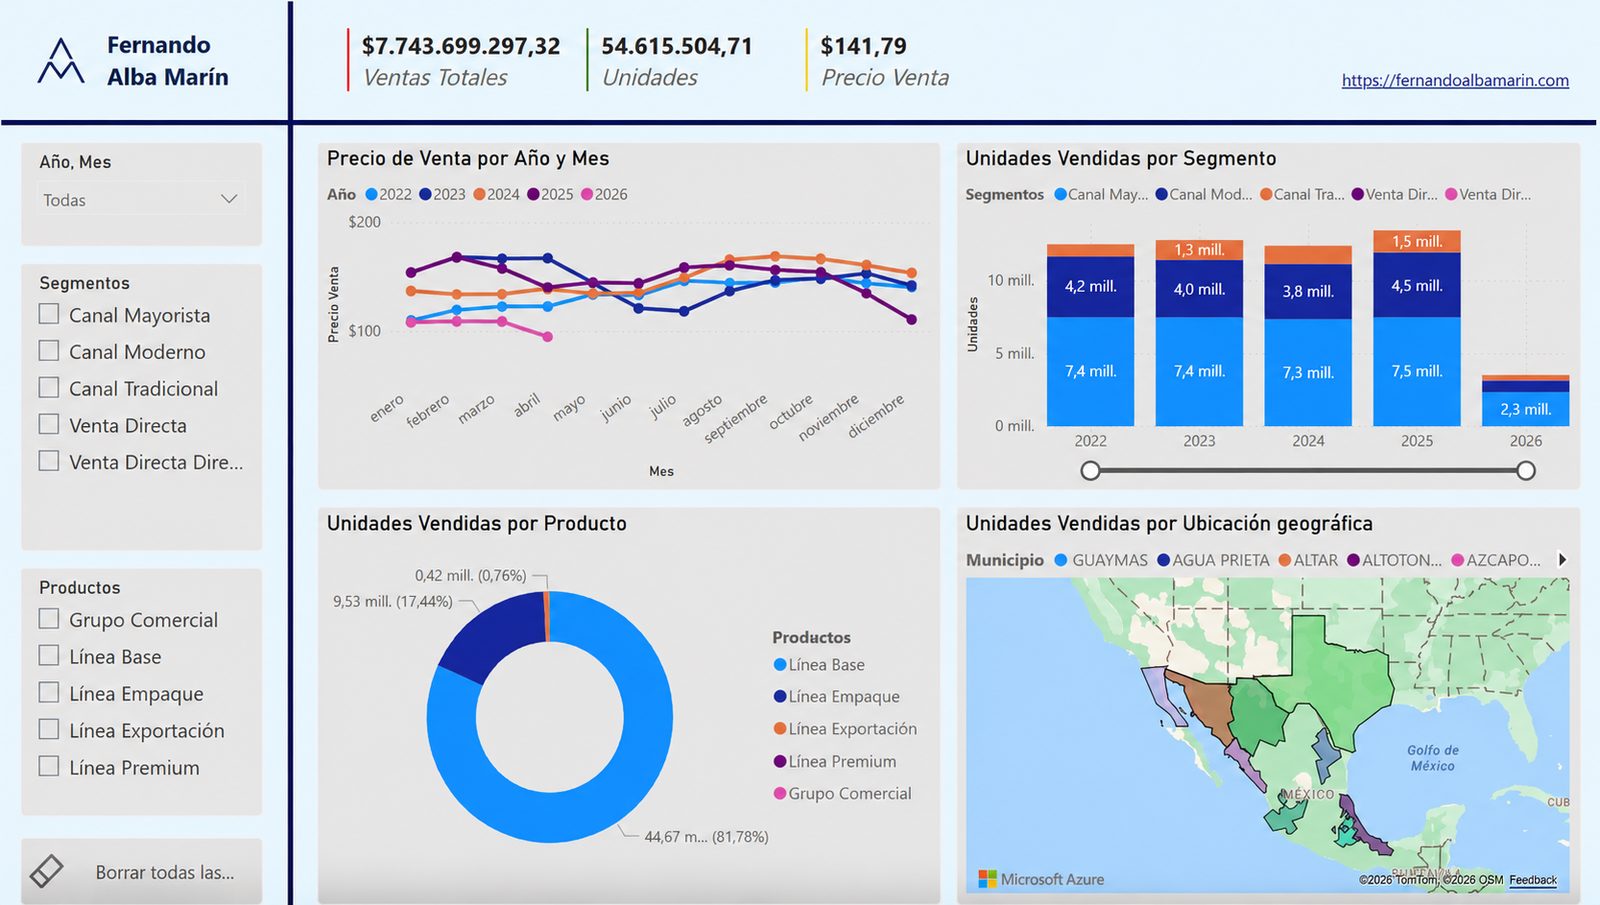The width and height of the screenshot is (1600, 905).
Task: Click the Fernando Alba Marín logo icon
Action: pos(61,61)
